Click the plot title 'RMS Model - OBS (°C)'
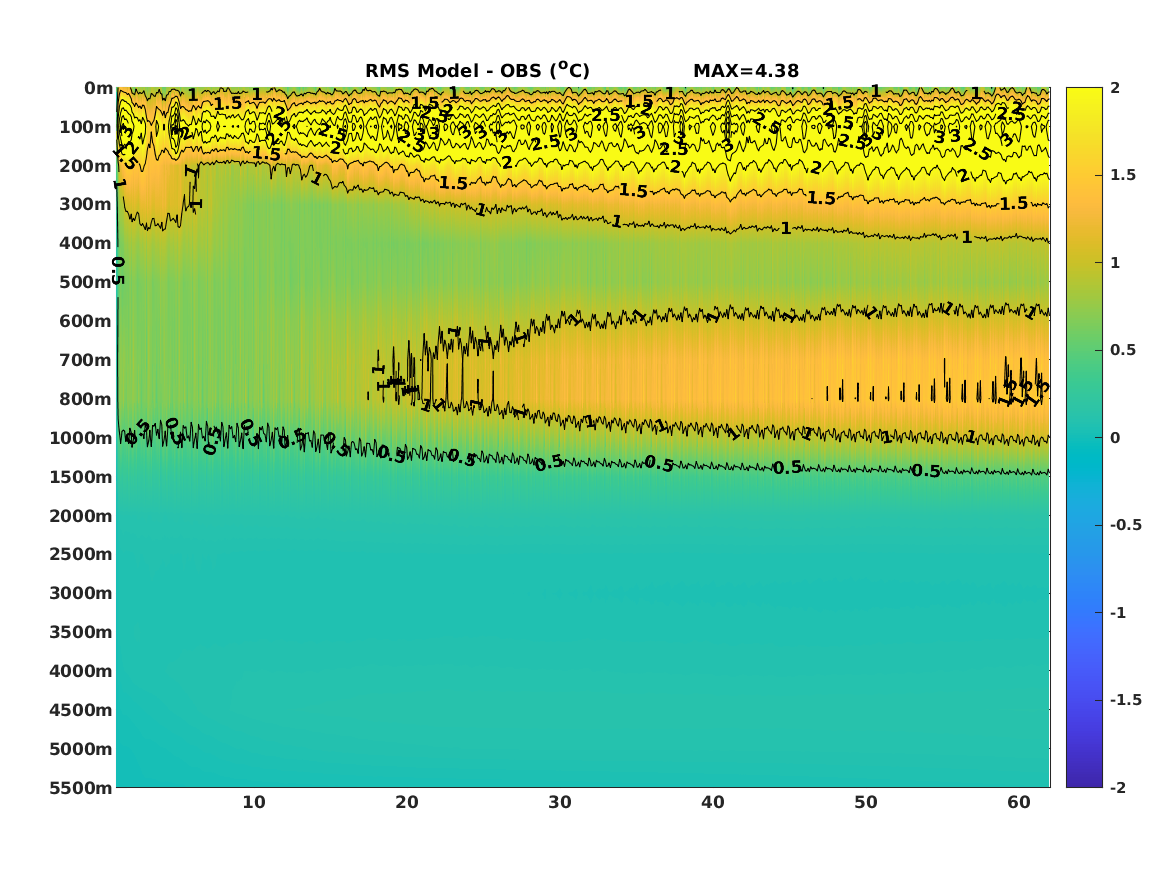Viewport: 1167px width, 875px height. point(477,70)
